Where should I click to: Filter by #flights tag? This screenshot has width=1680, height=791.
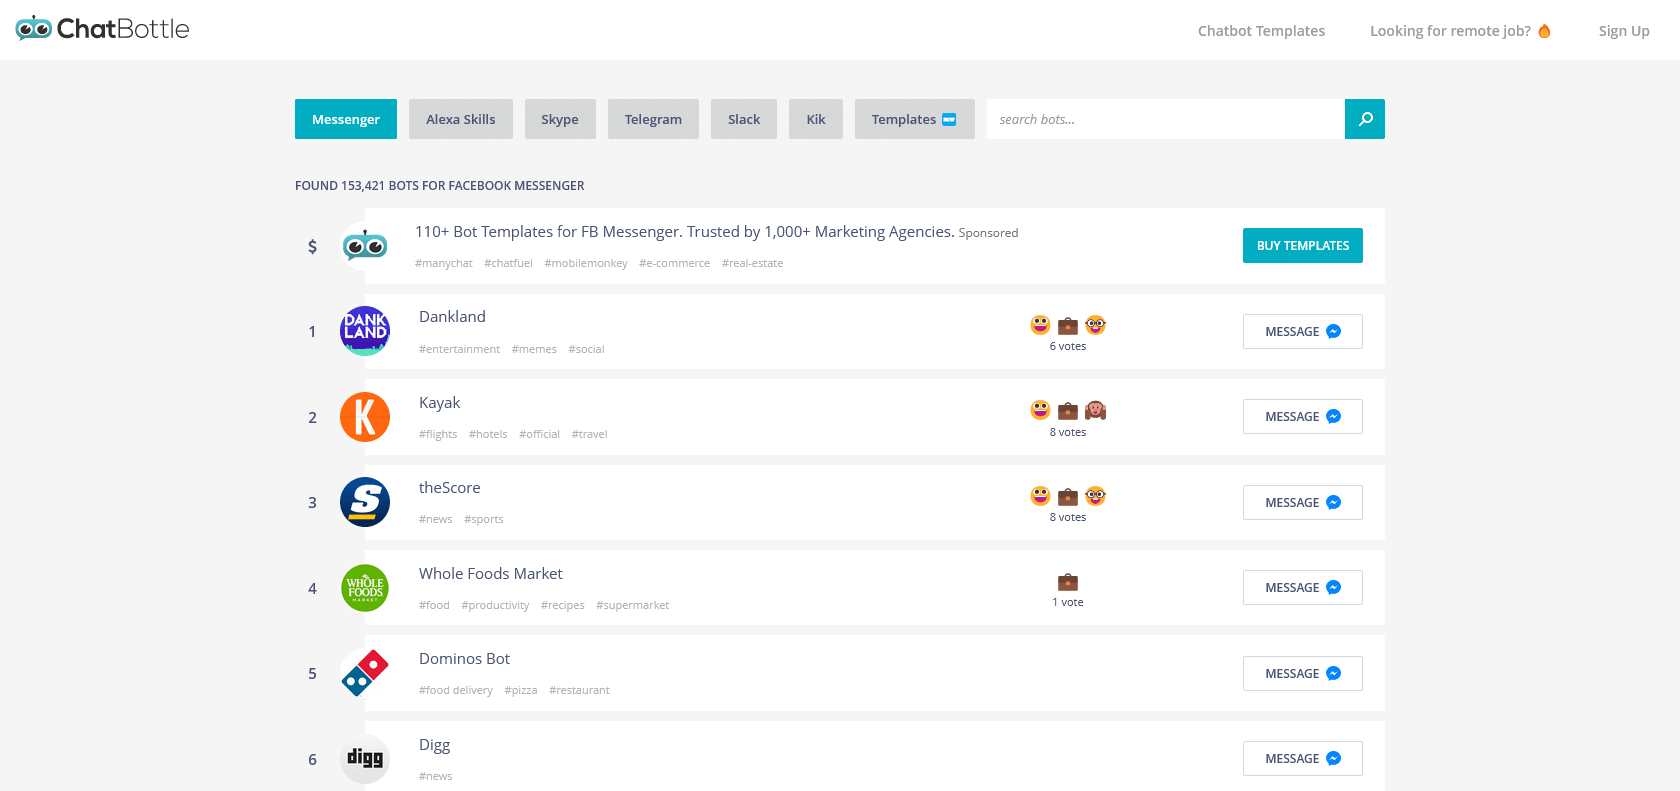(438, 435)
